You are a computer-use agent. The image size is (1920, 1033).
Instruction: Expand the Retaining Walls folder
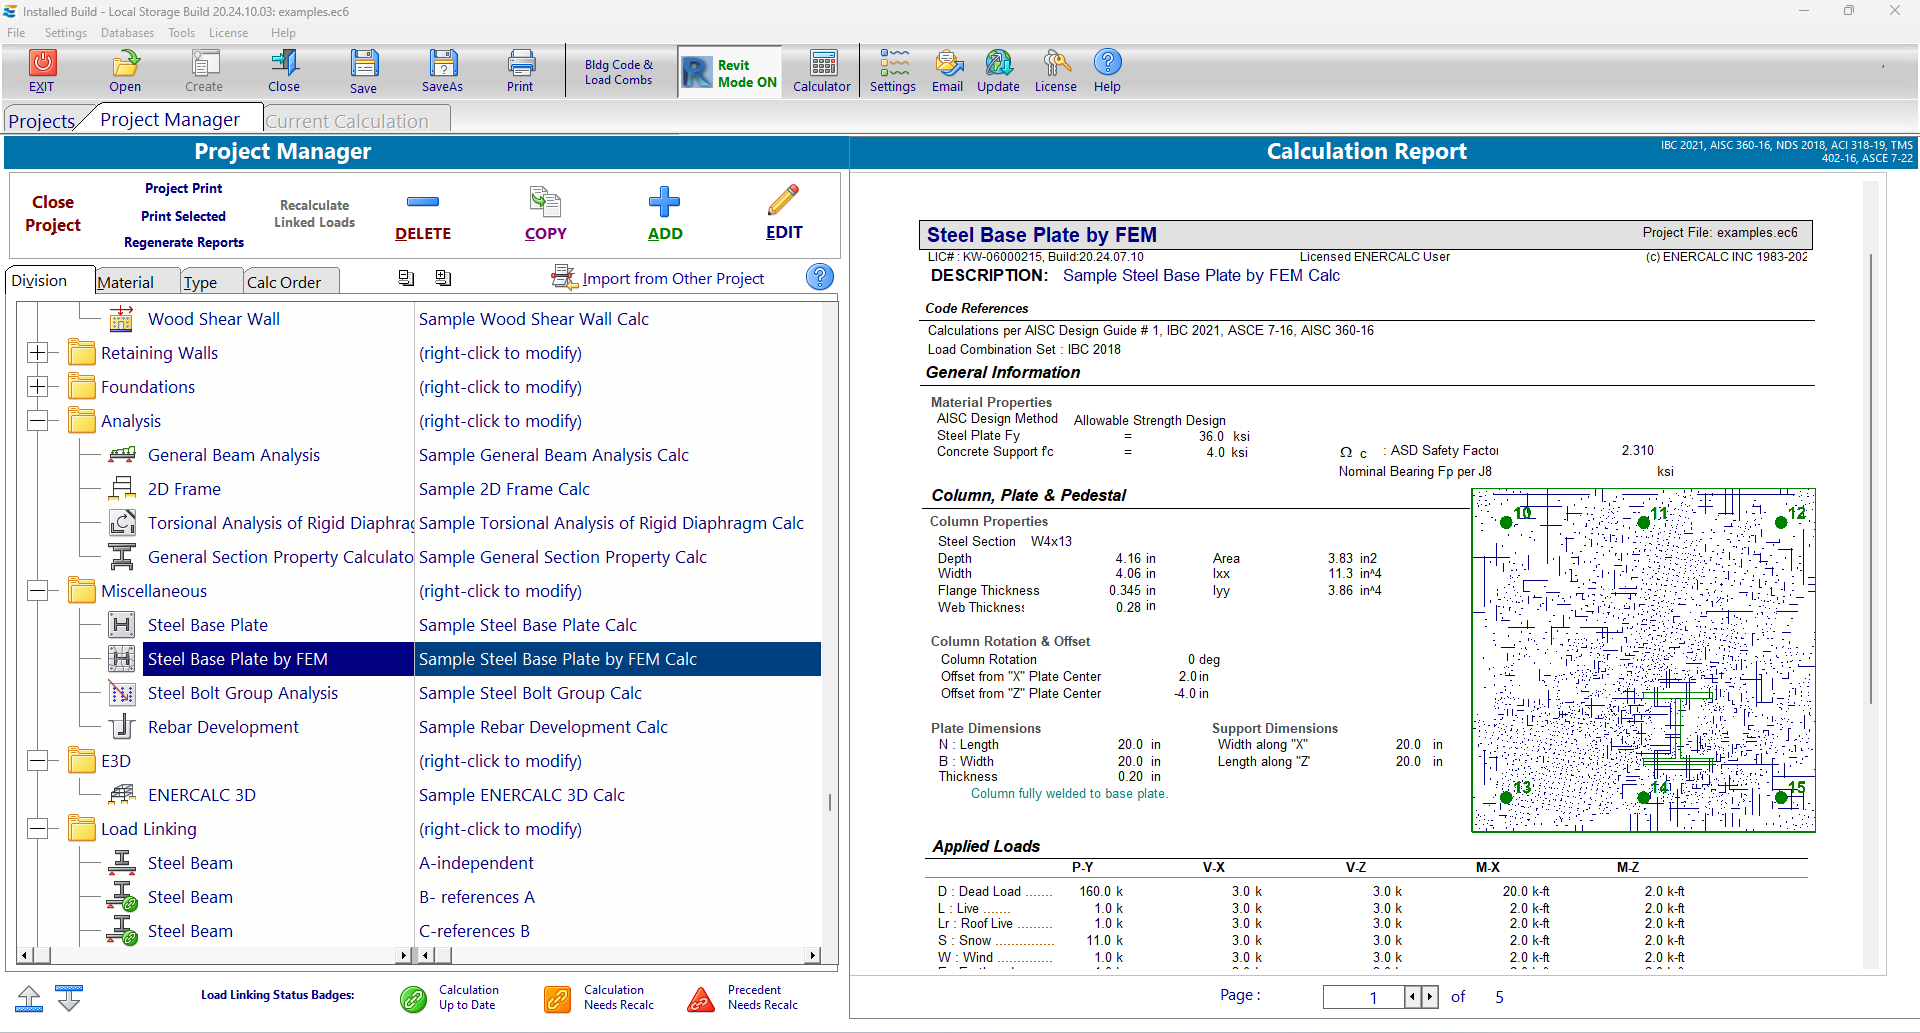pos(38,353)
